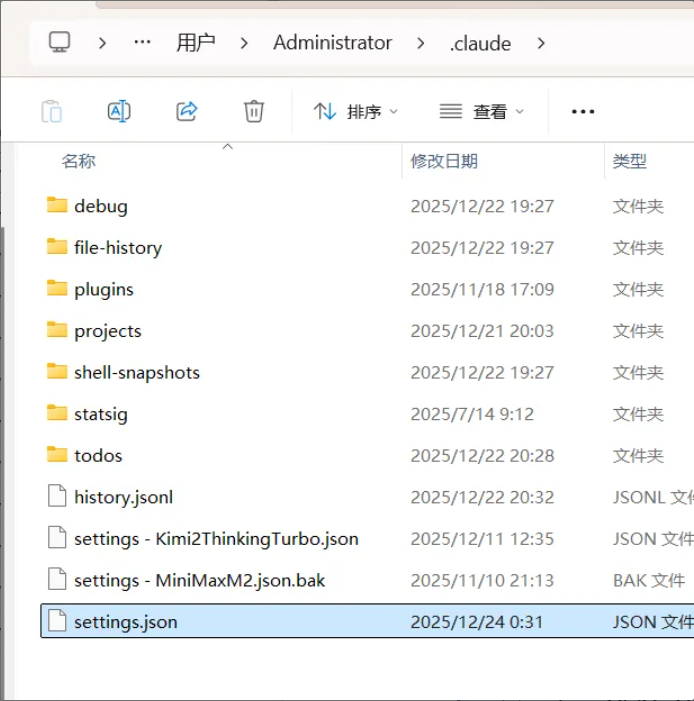Select the name 'file-history'
Screen dimensions: 694x701
tap(118, 248)
